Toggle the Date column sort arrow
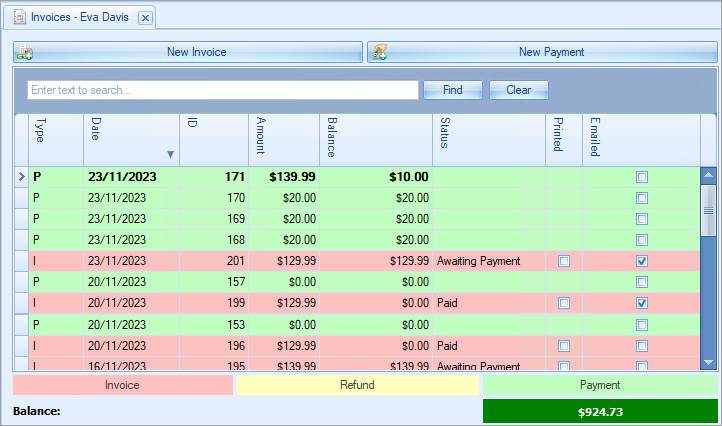722x426 pixels. (x=170, y=154)
